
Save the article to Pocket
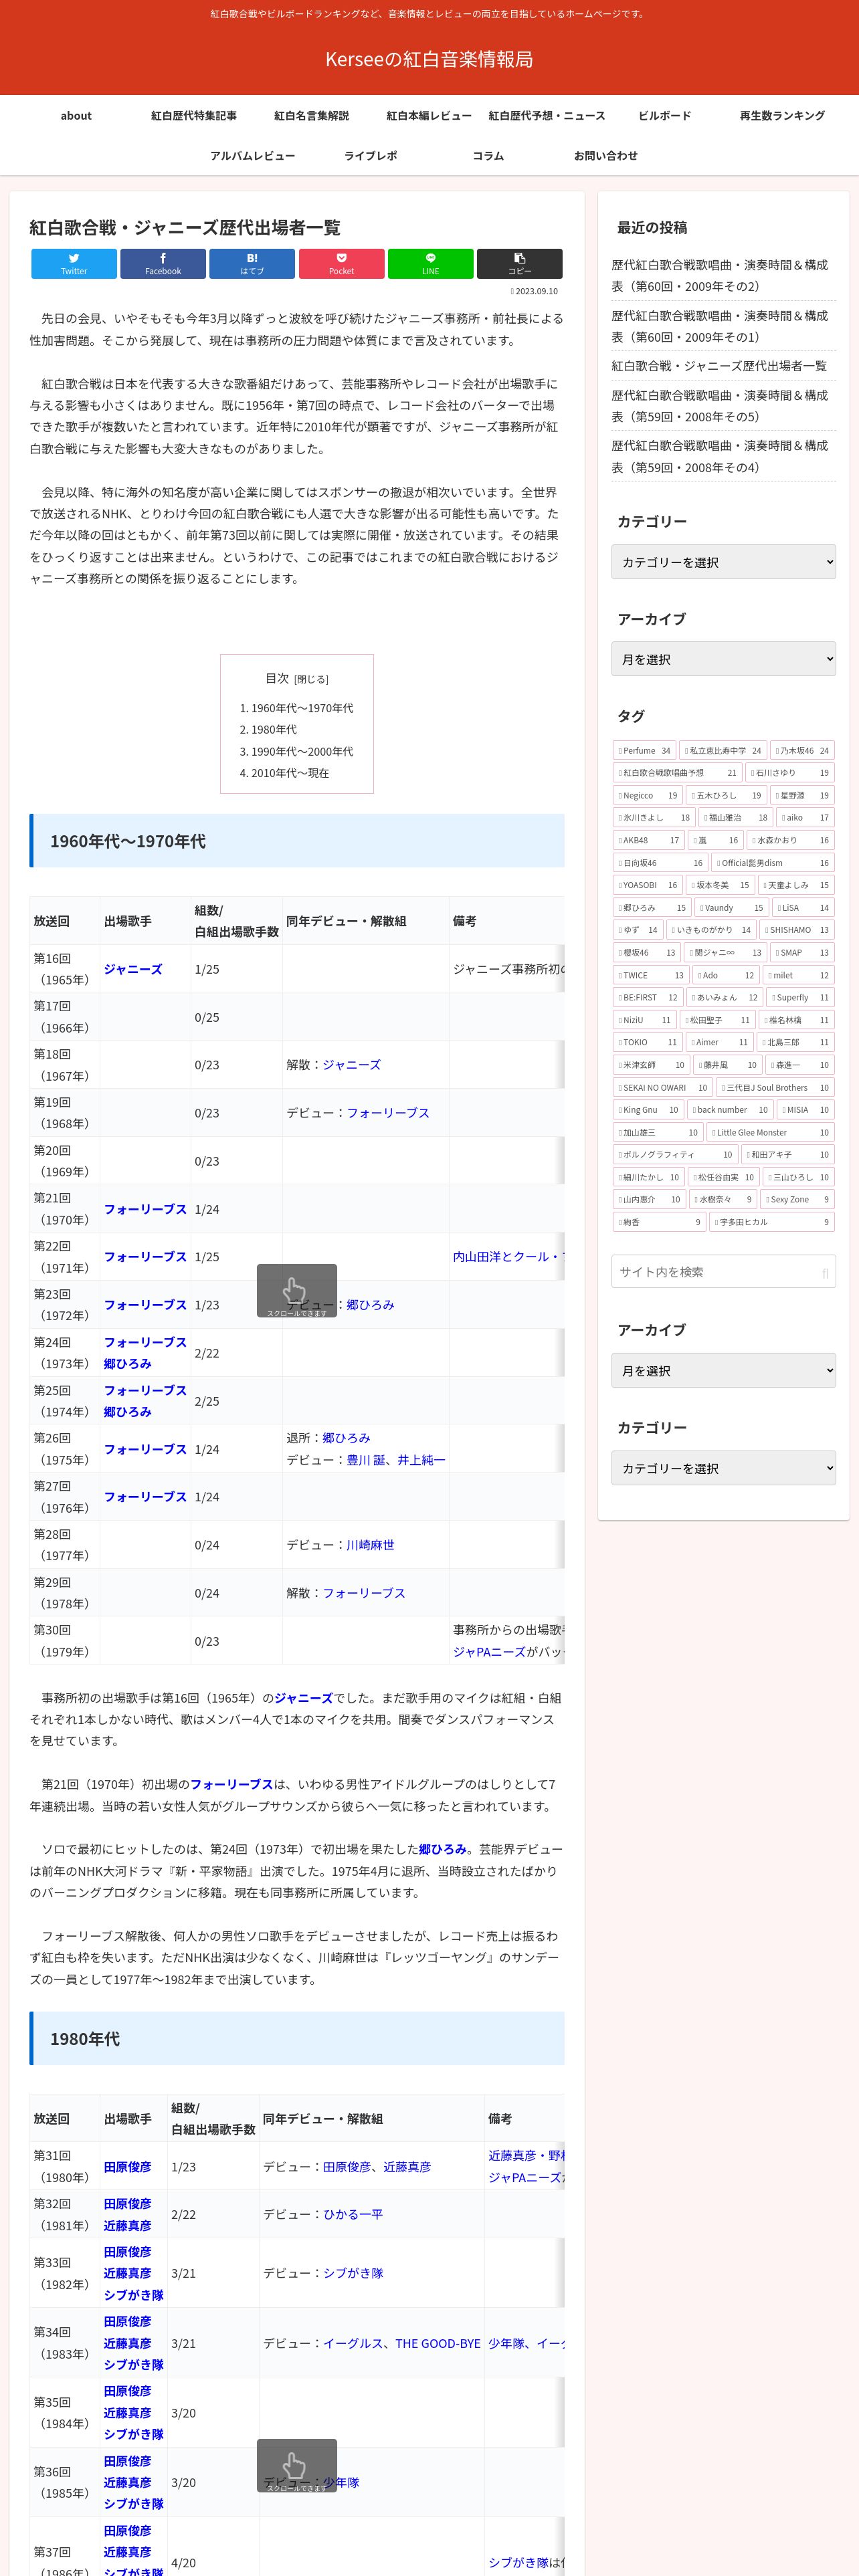(x=341, y=263)
